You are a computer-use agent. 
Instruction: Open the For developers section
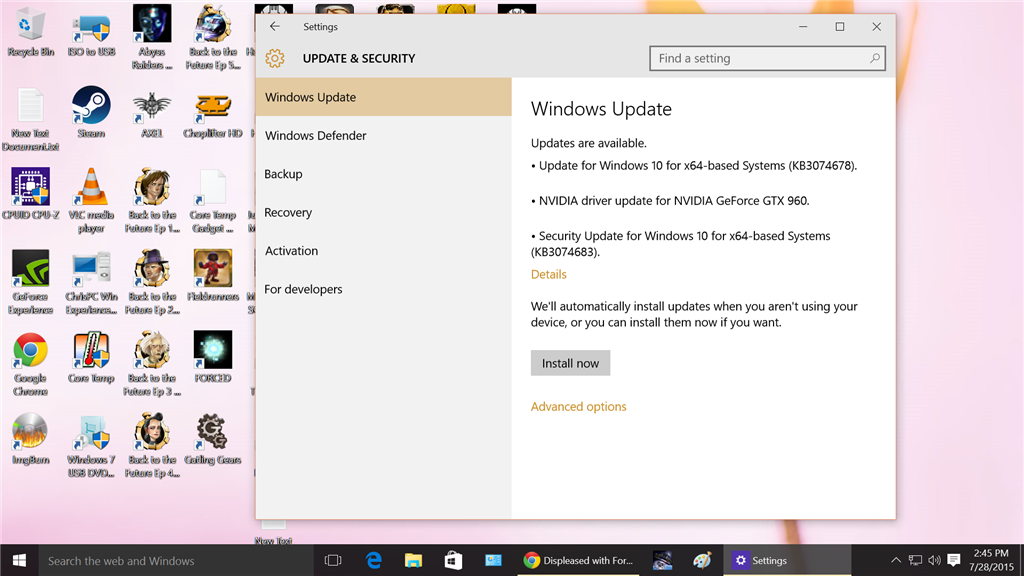click(383, 289)
